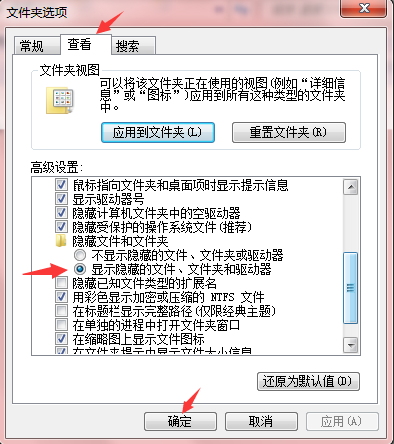The image size is (394, 444).
Task: Click the 取消 button
Action: [x=261, y=422]
